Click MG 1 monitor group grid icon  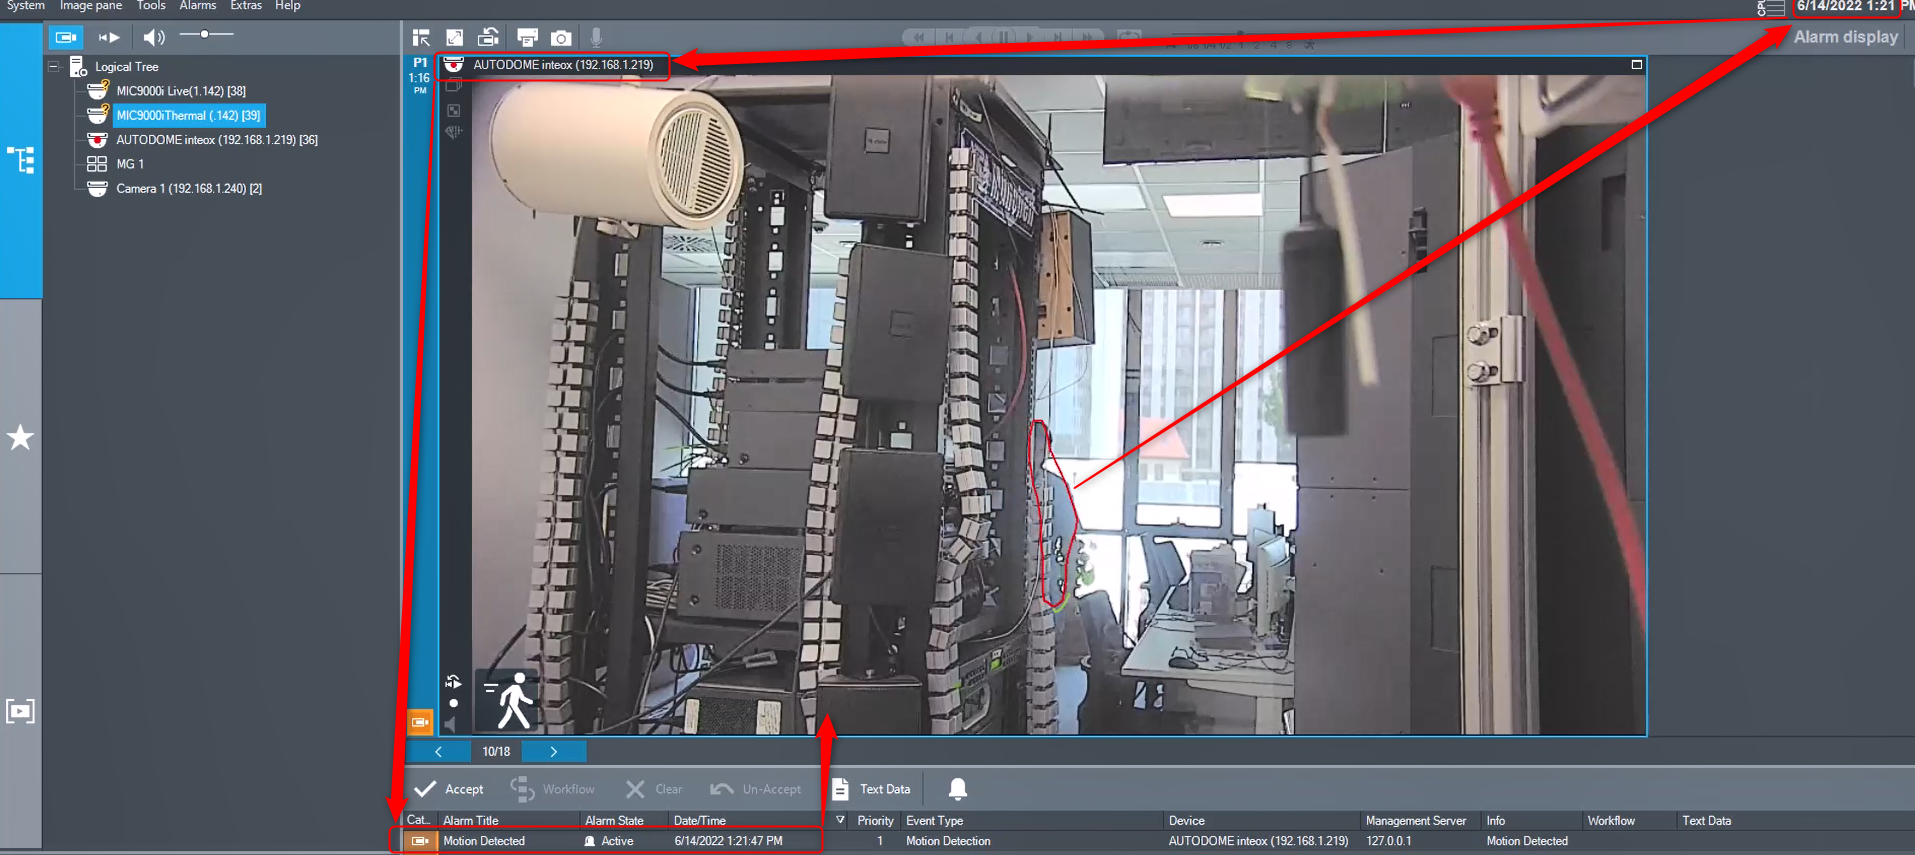point(97,164)
